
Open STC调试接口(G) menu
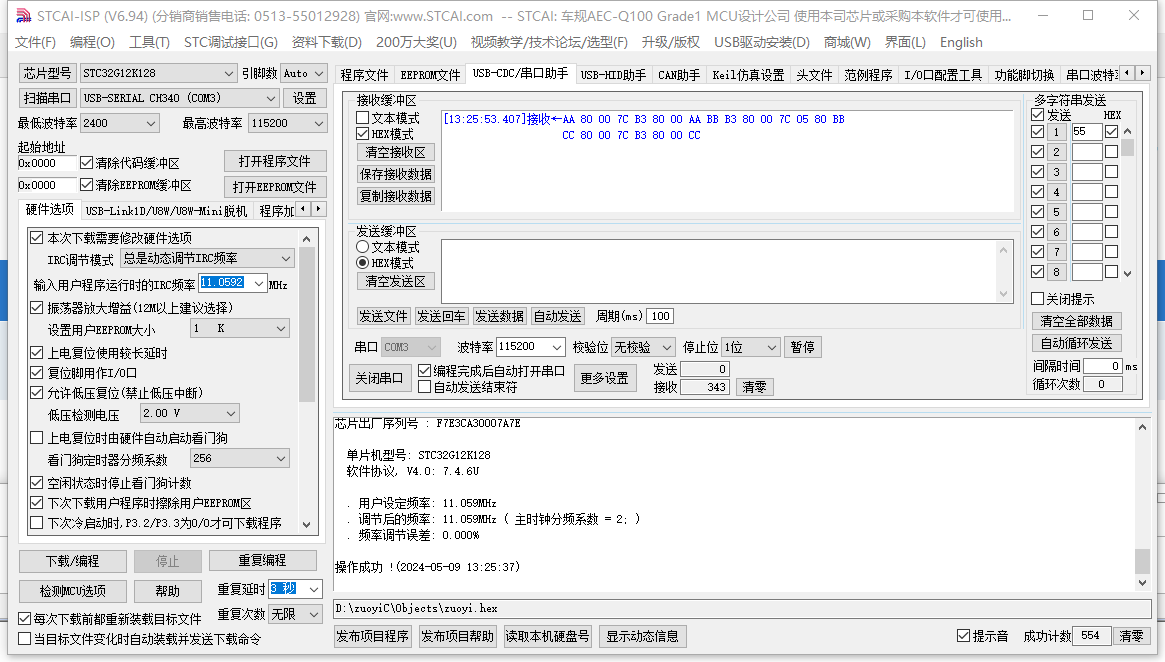230,42
